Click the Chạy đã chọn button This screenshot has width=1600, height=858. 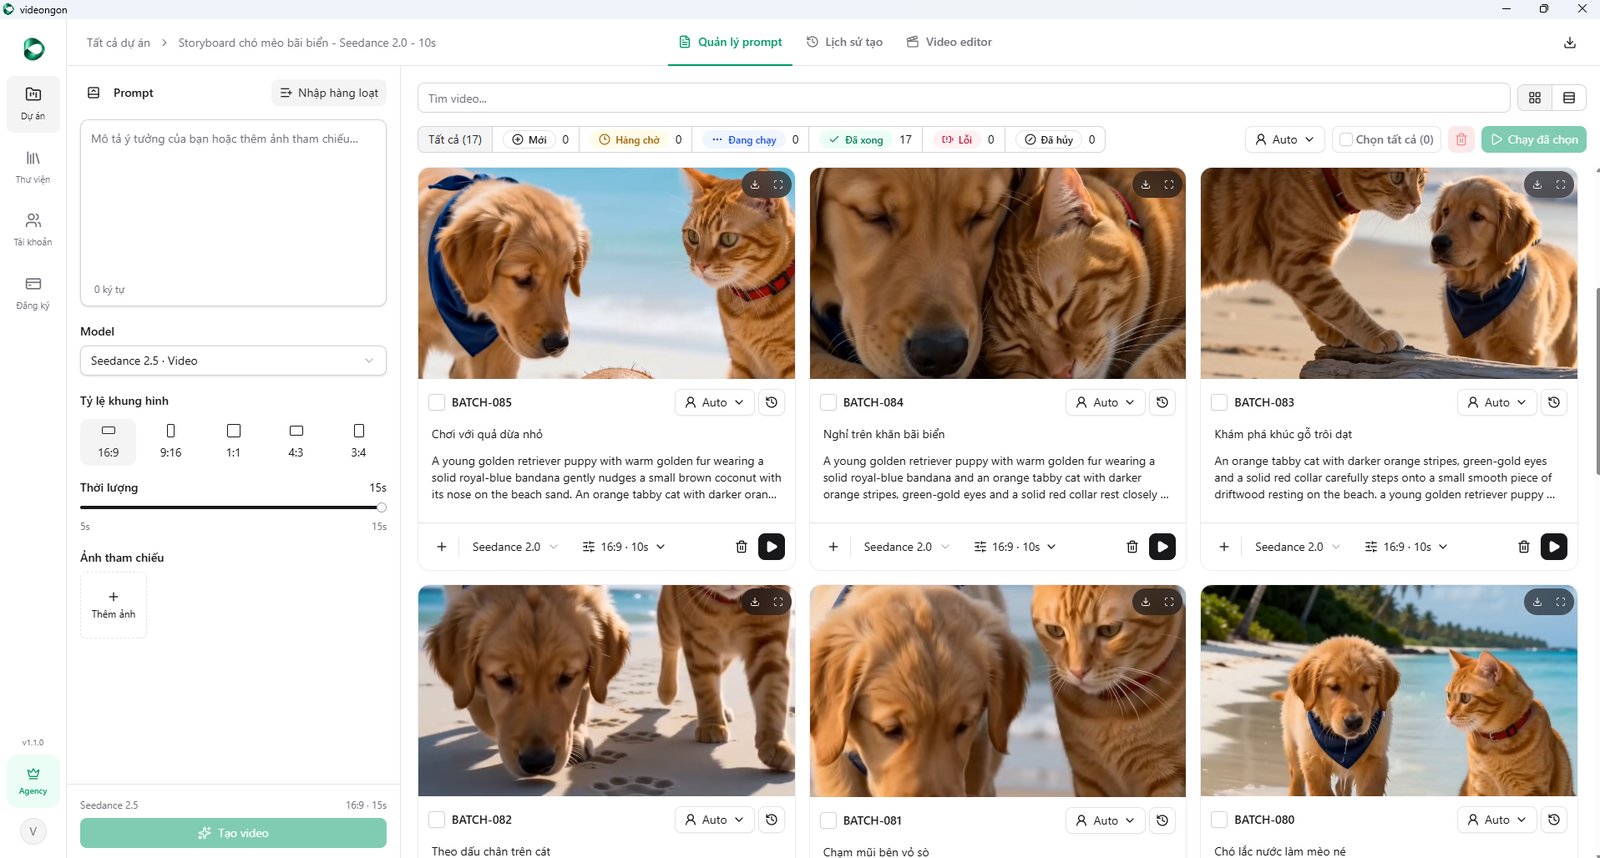[x=1534, y=140]
